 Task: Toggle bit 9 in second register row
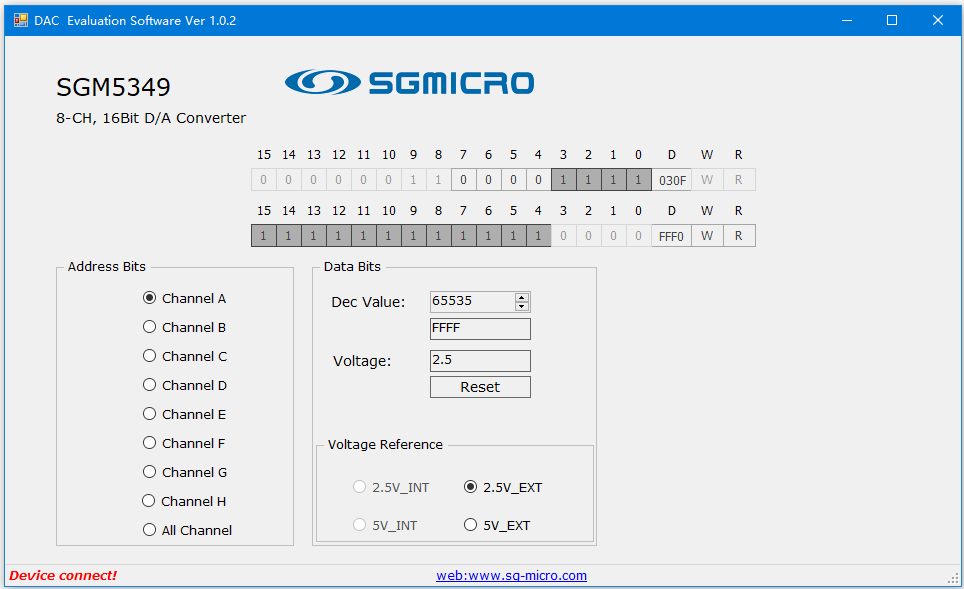(414, 235)
